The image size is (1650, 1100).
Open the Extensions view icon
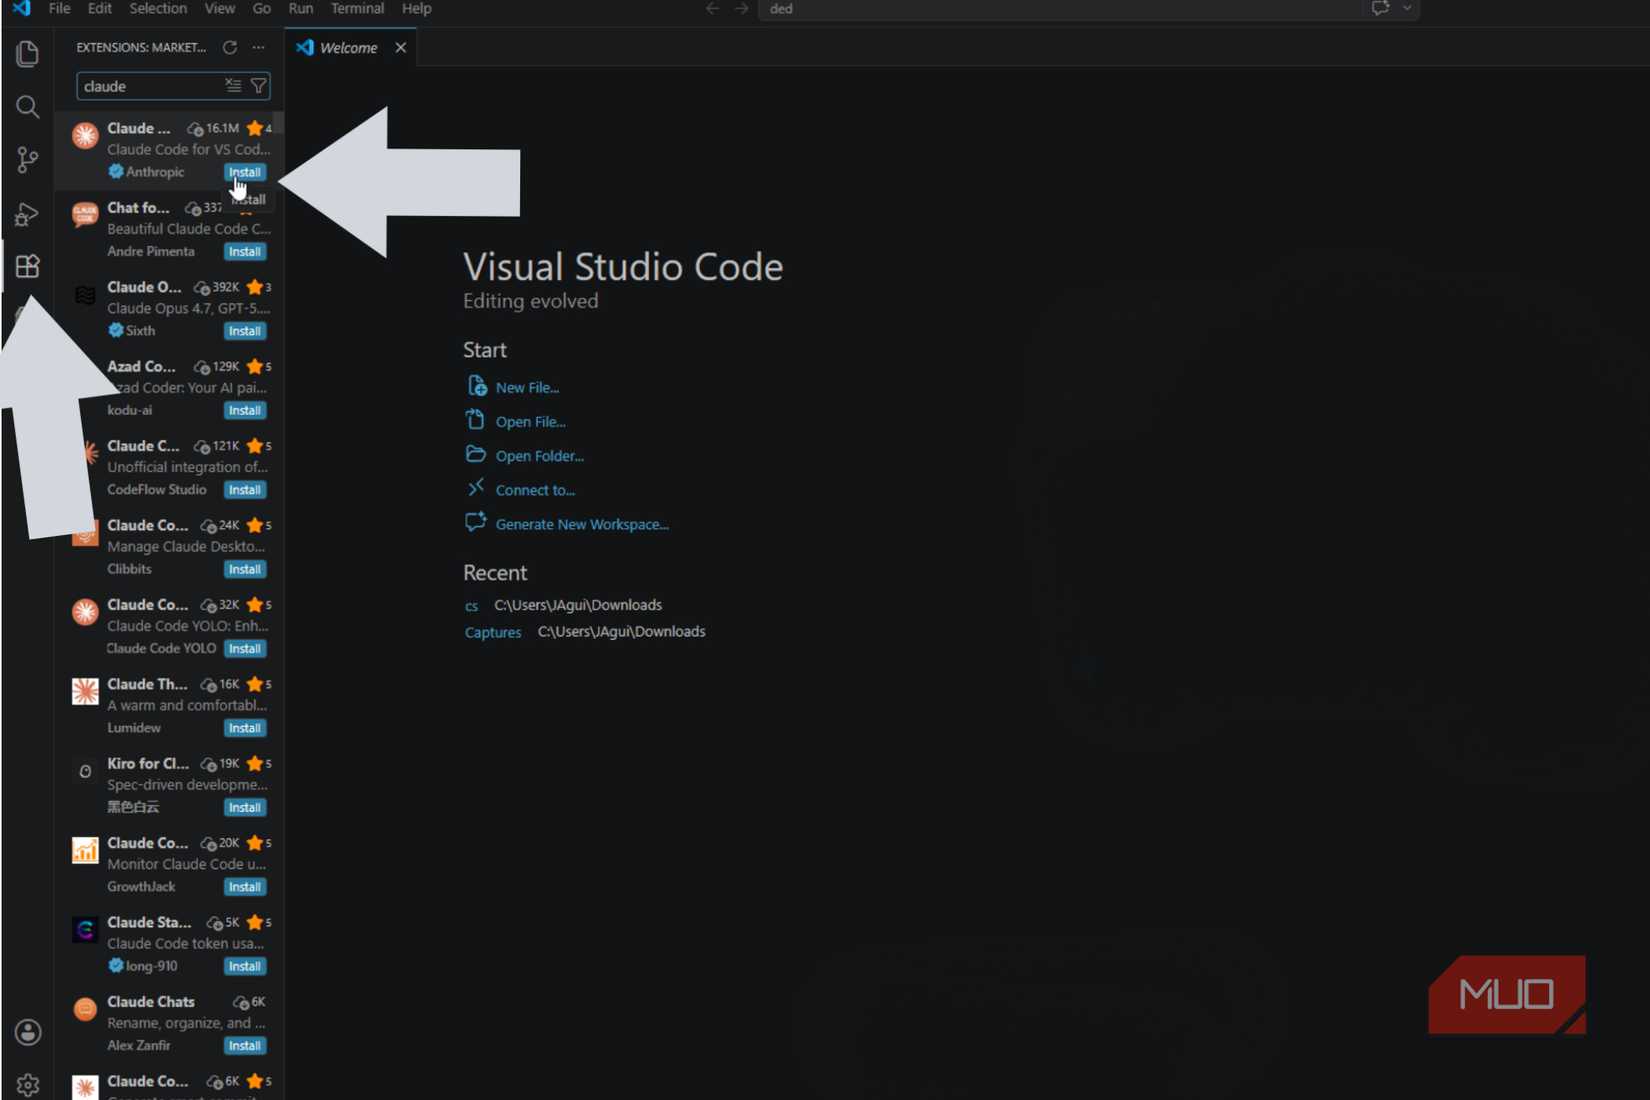(x=27, y=266)
